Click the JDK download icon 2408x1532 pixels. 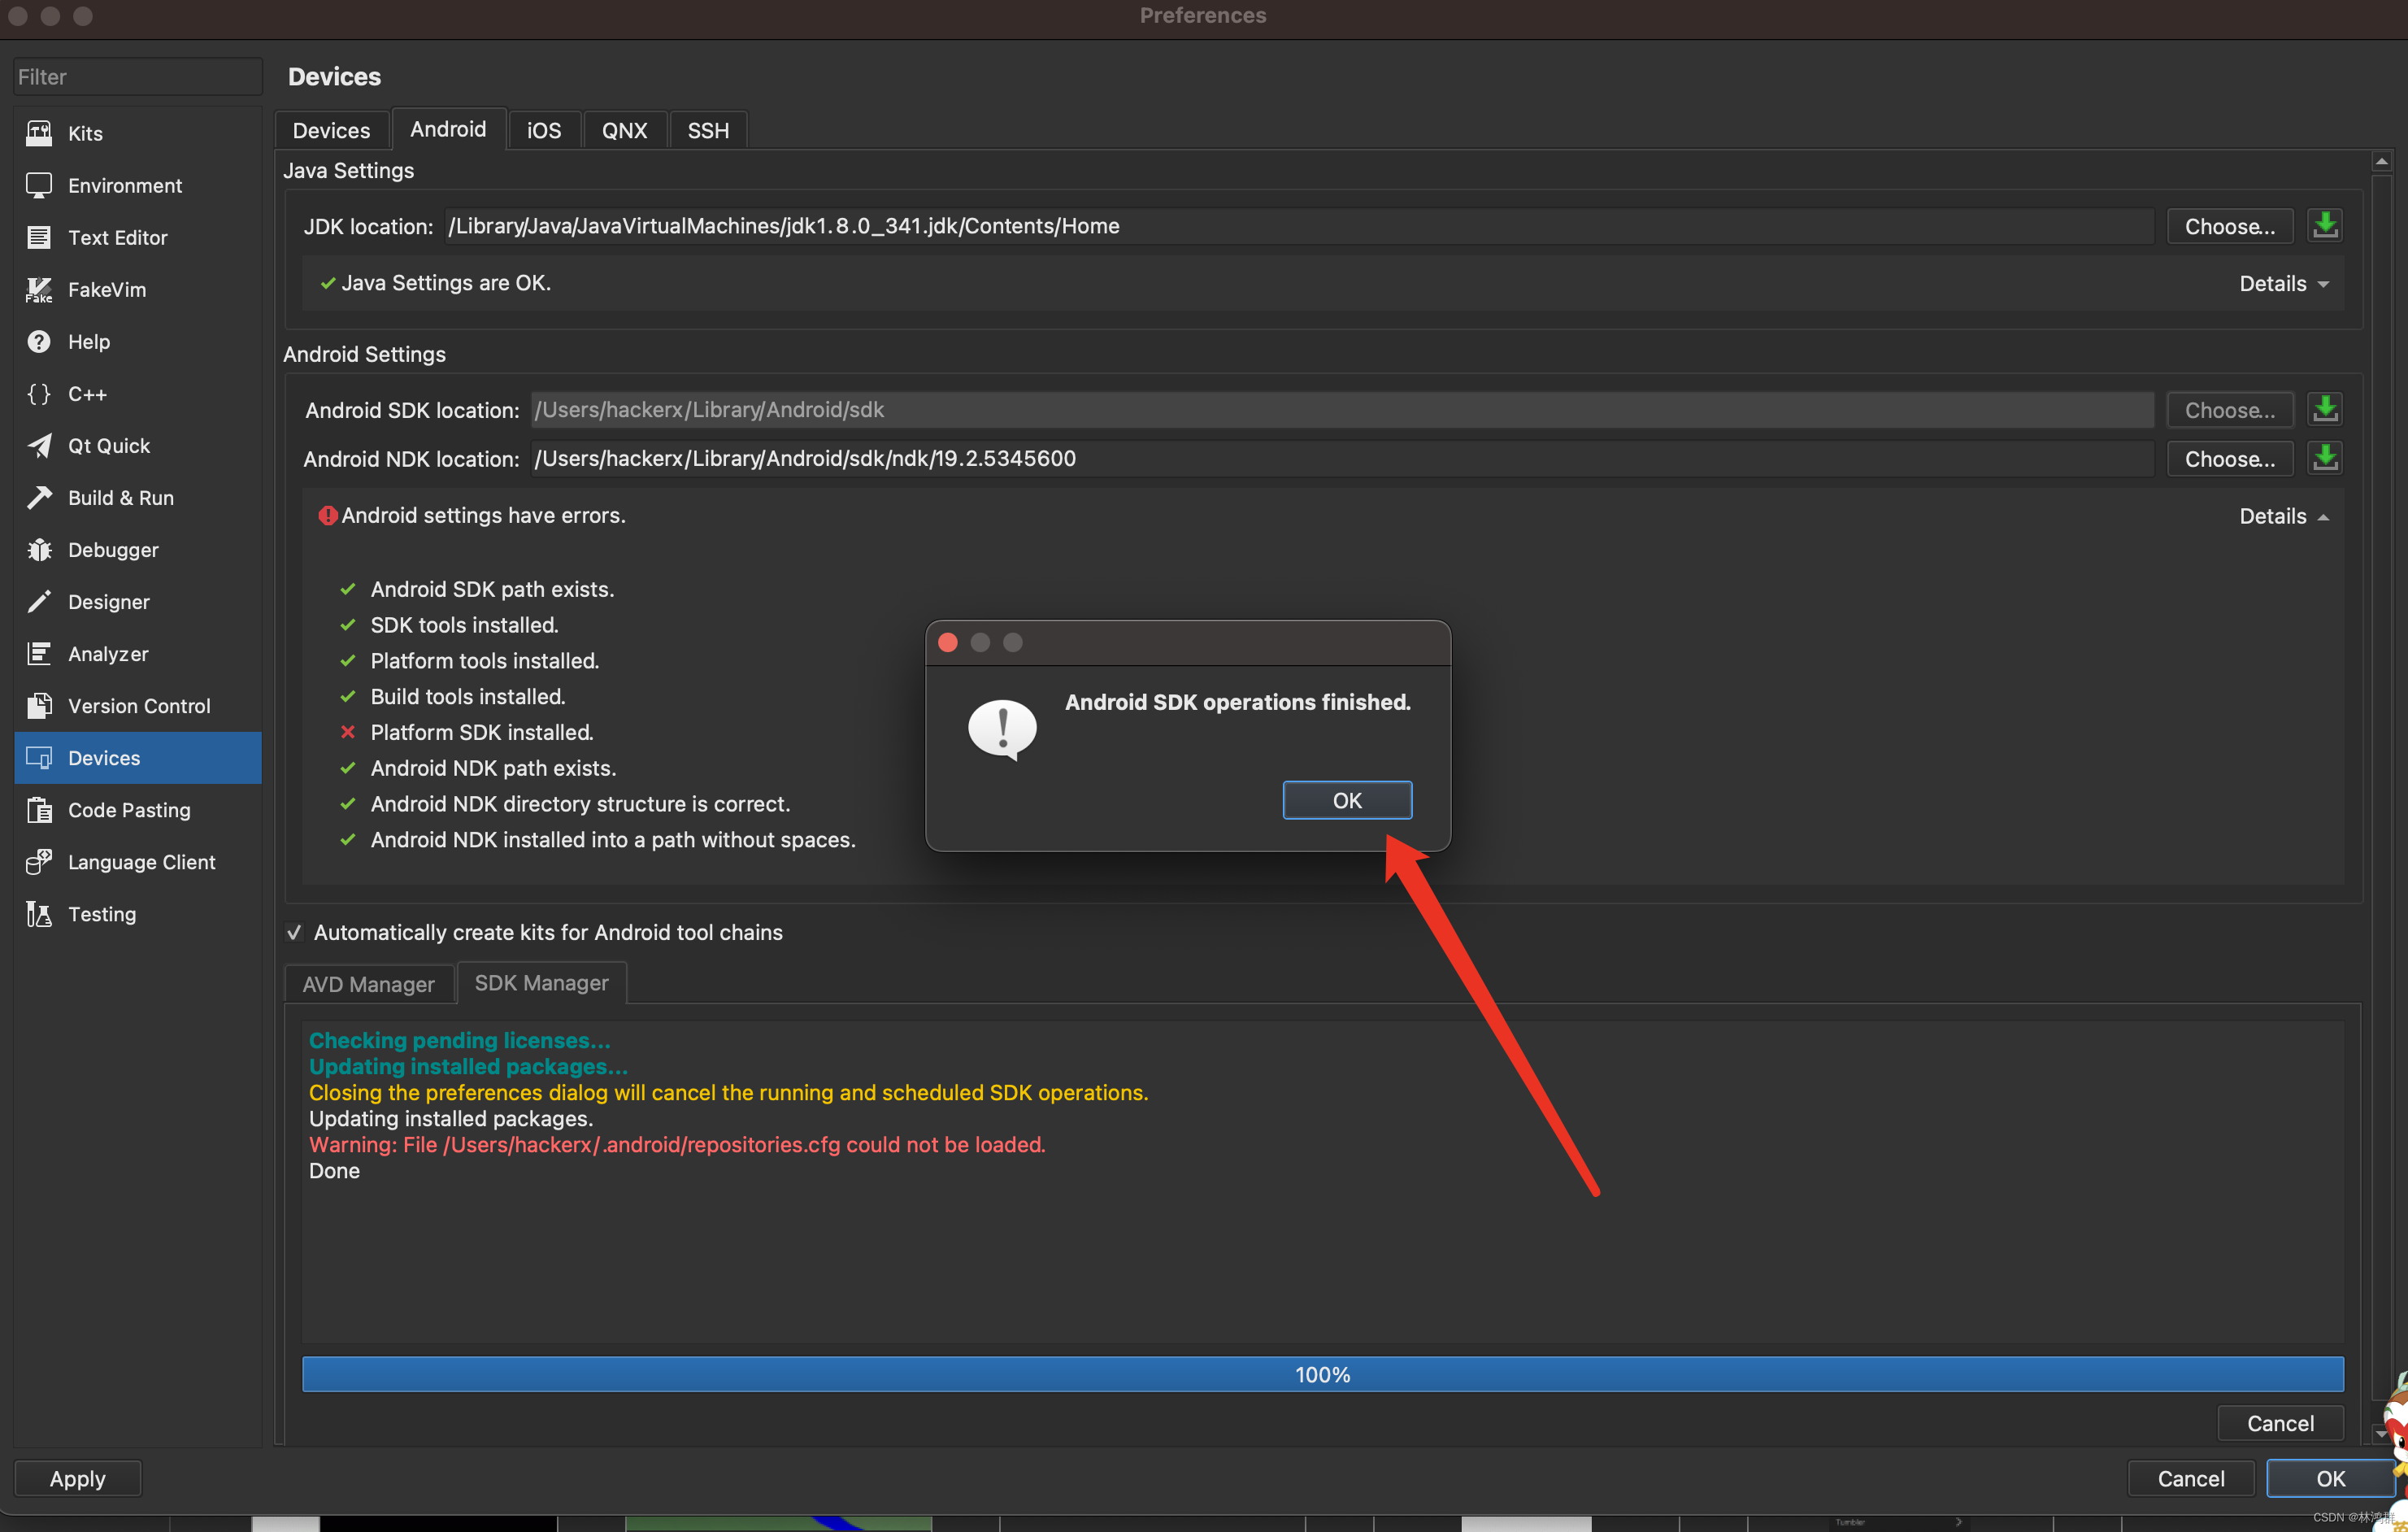coord(2325,225)
